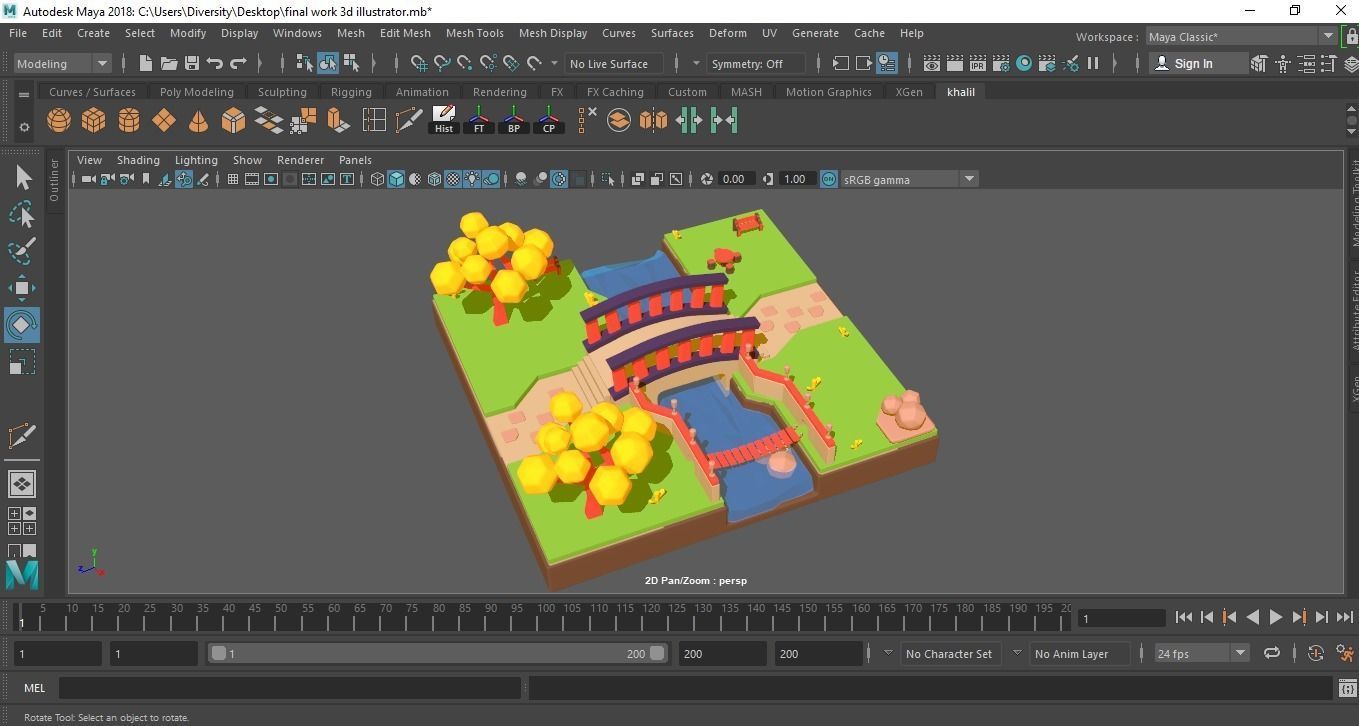This screenshot has width=1359, height=726.
Task: Toggle viewport grid display icon
Action: pyautogui.click(x=232, y=179)
